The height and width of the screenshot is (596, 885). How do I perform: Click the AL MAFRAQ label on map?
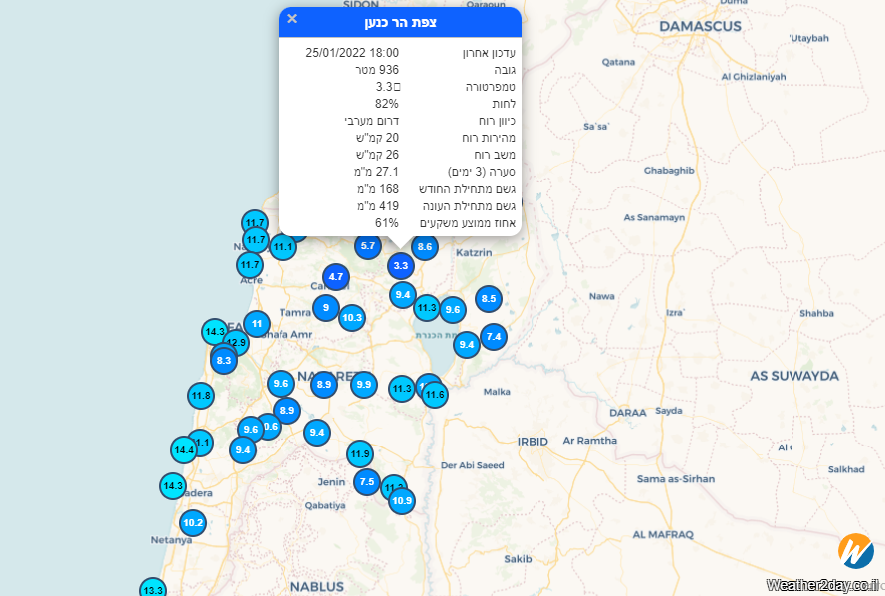[663, 534]
